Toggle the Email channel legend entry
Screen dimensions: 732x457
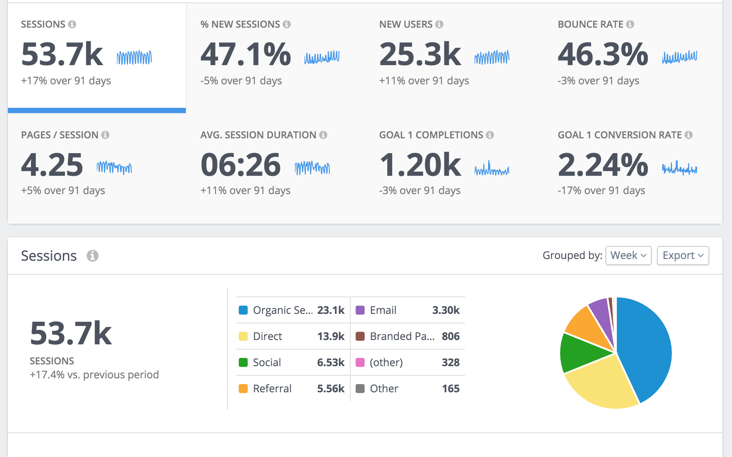click(408, 310)
